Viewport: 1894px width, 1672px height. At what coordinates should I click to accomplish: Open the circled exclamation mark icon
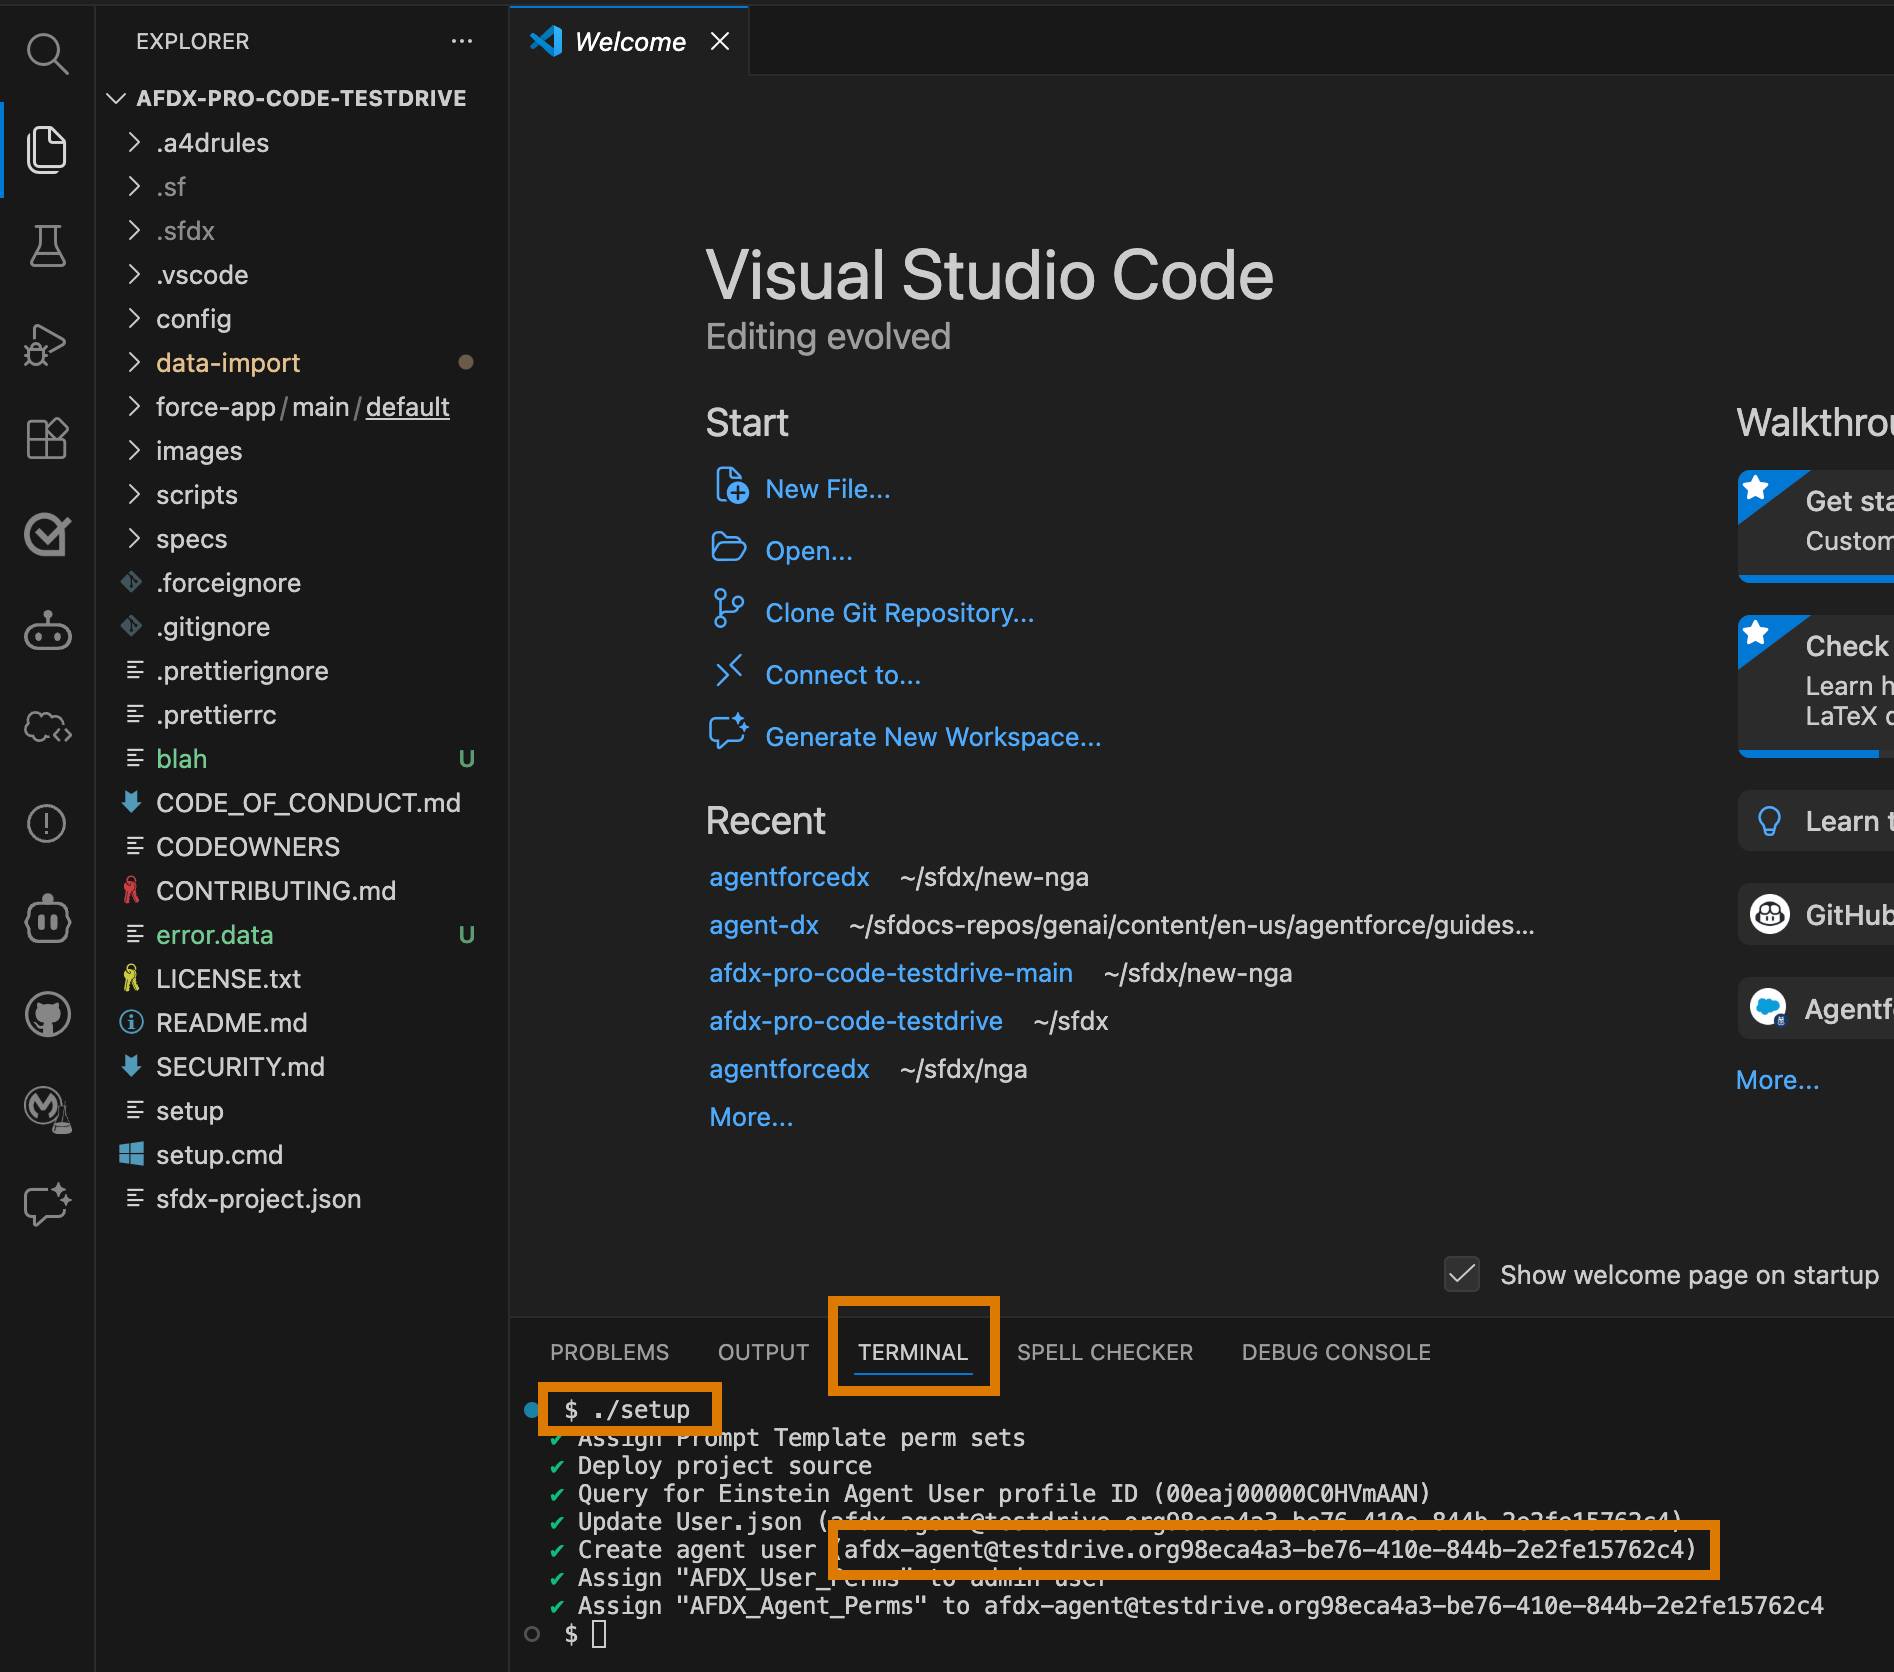(47, 823)
